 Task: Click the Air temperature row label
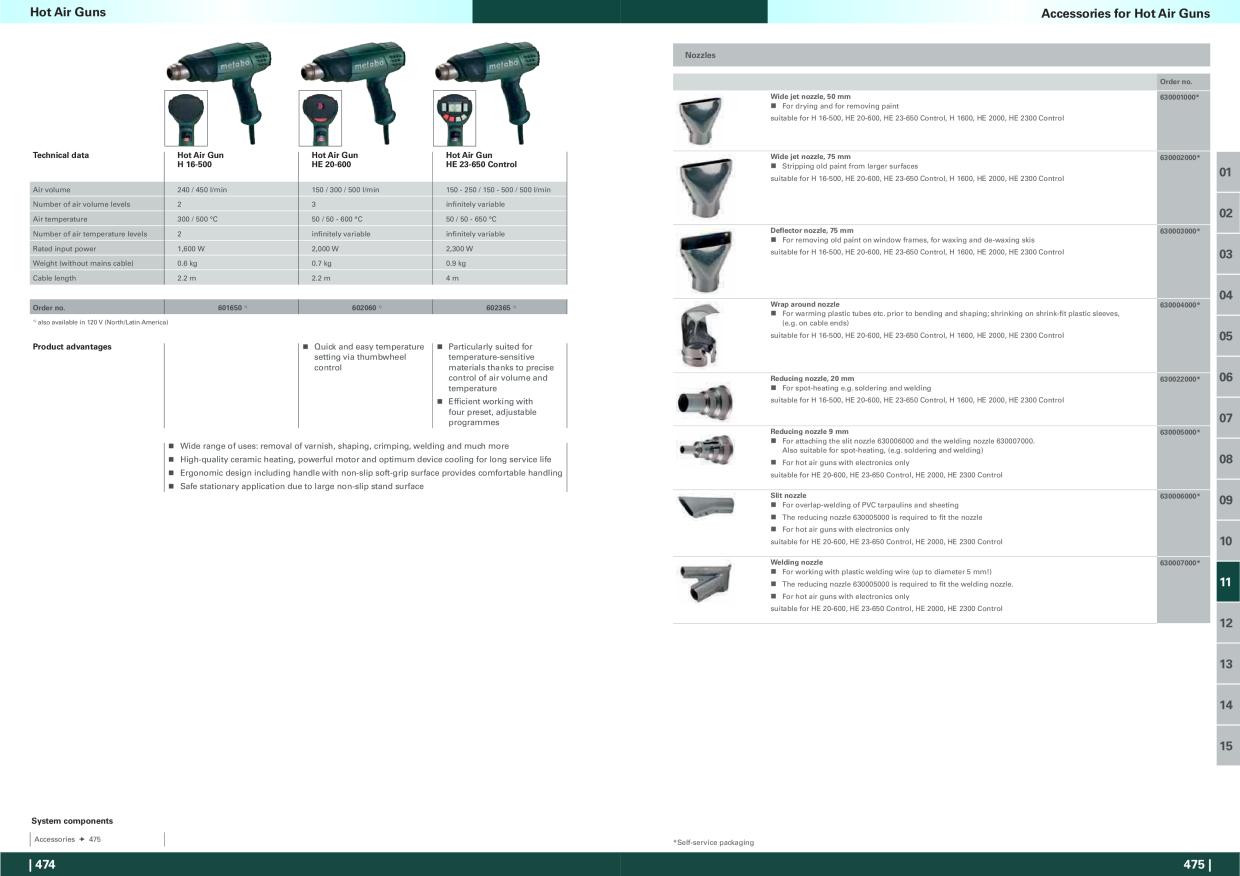pos(60,219)
